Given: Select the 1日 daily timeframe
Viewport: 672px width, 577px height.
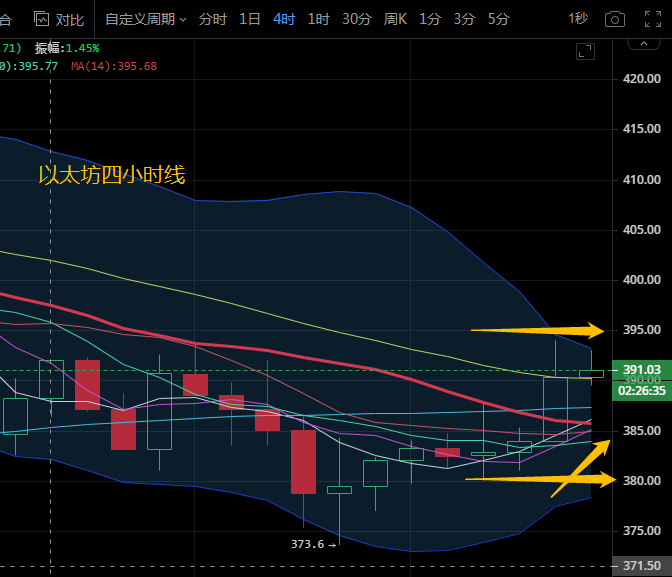Looking at the screenshot, I should click(x=250, y=19).
